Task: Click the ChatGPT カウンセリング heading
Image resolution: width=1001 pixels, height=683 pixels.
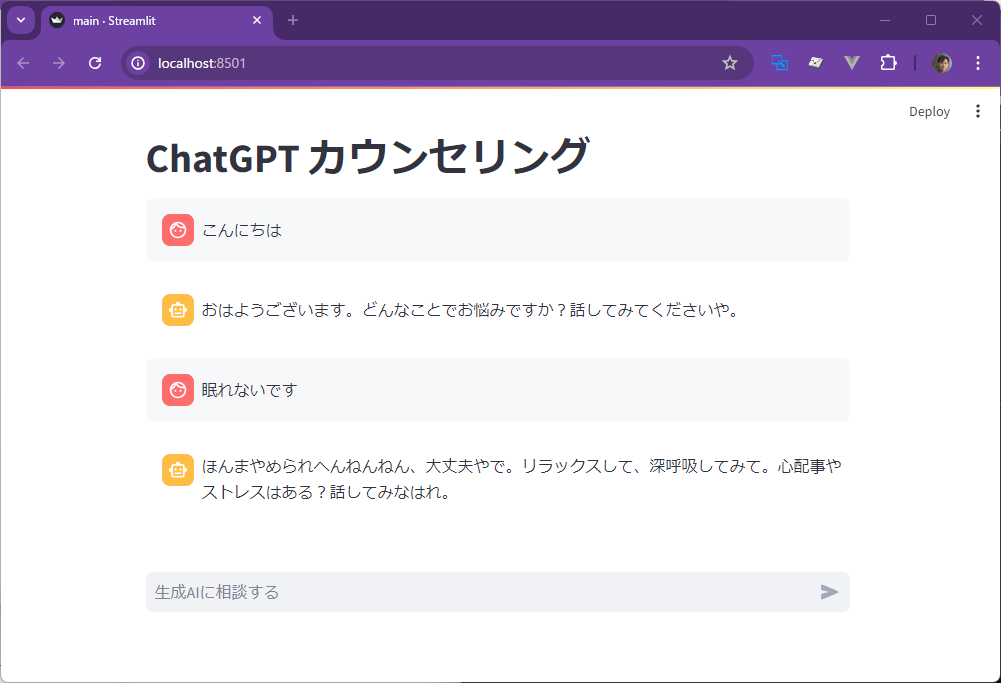Action: coord(367,157)
